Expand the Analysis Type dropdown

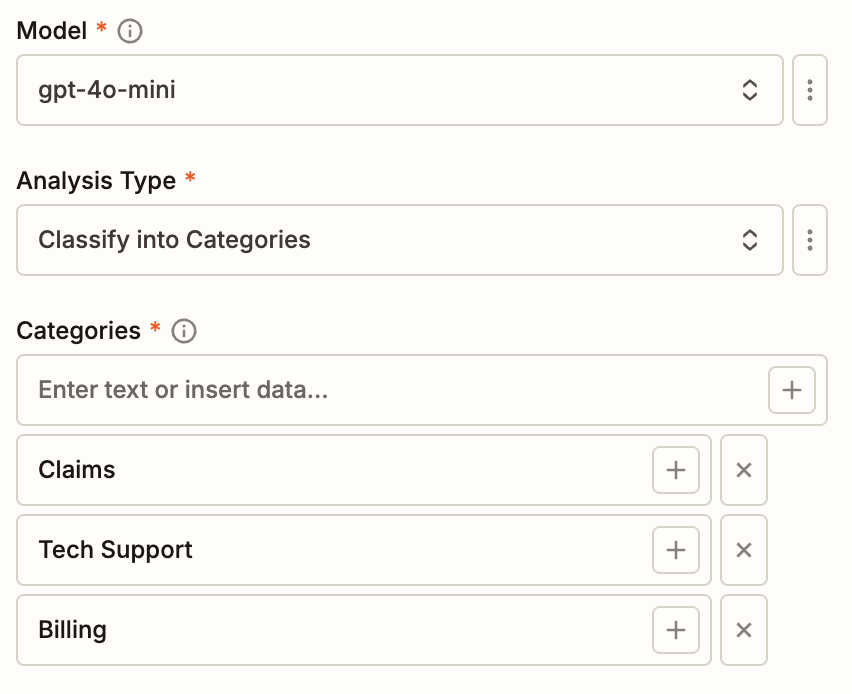380,240
